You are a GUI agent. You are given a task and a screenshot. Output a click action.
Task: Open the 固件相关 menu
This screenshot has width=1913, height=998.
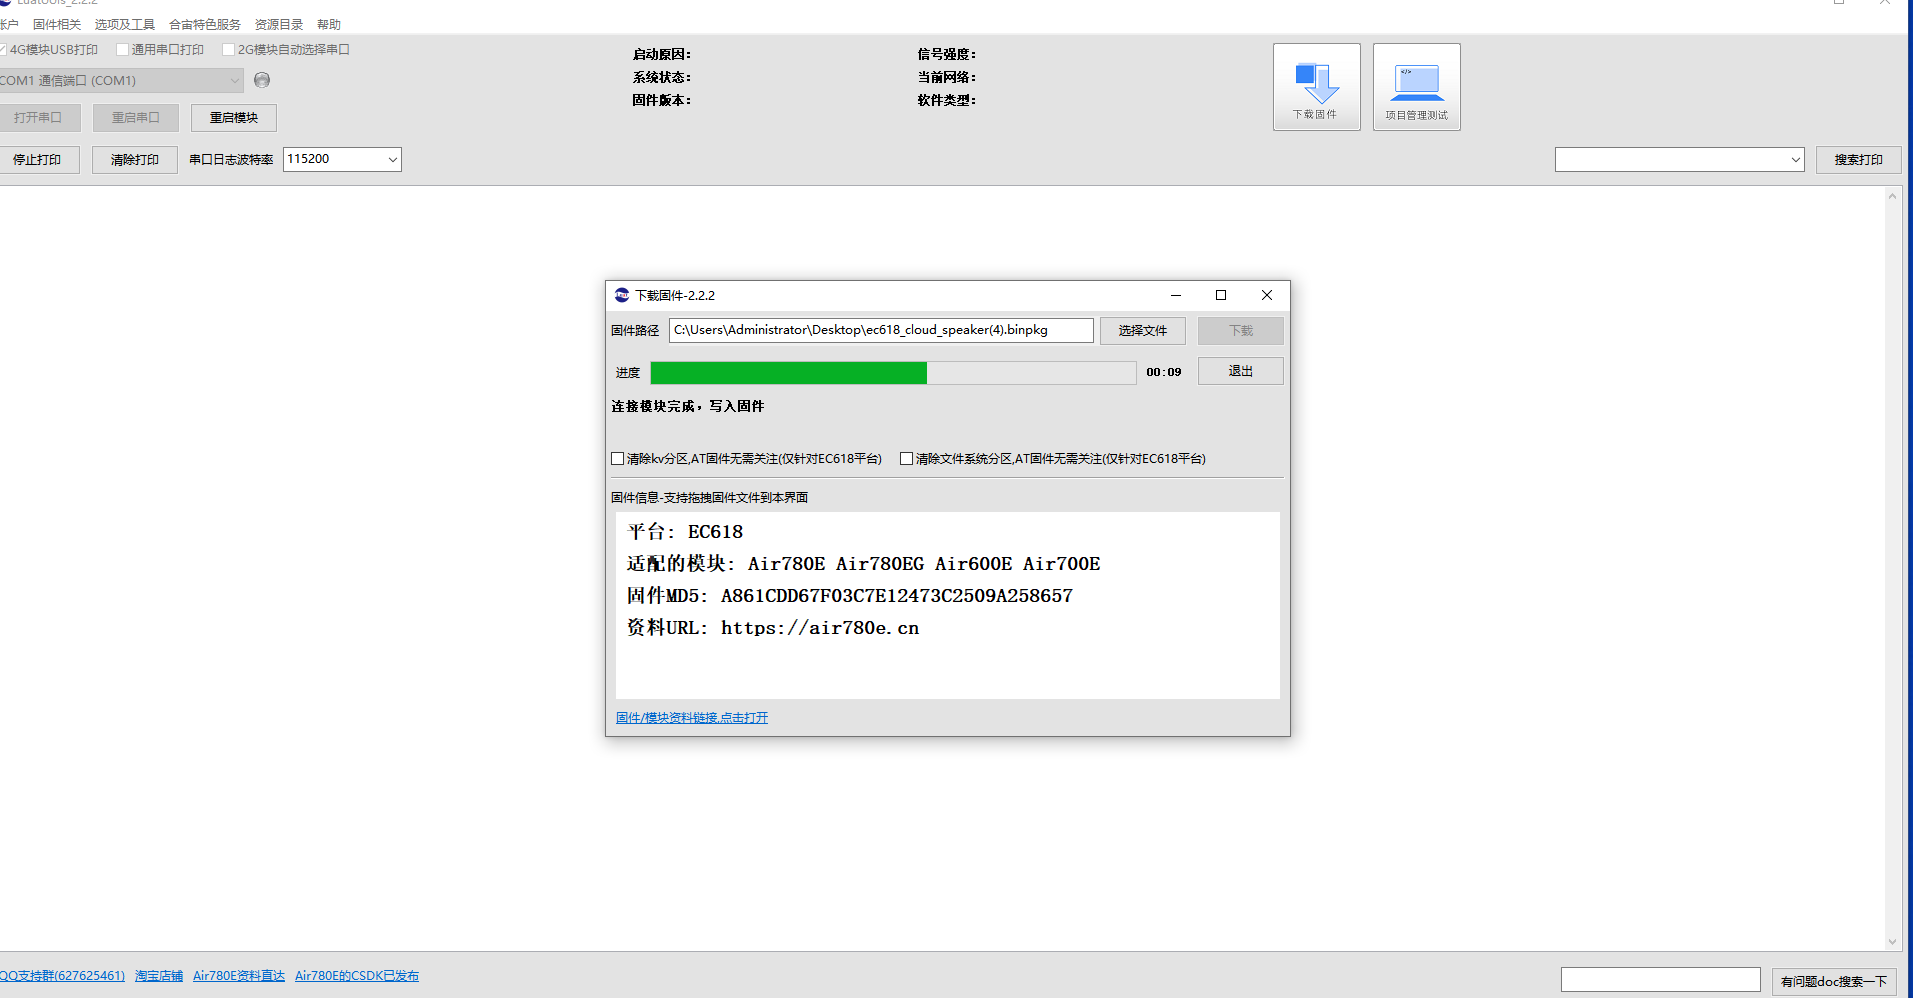57,24
